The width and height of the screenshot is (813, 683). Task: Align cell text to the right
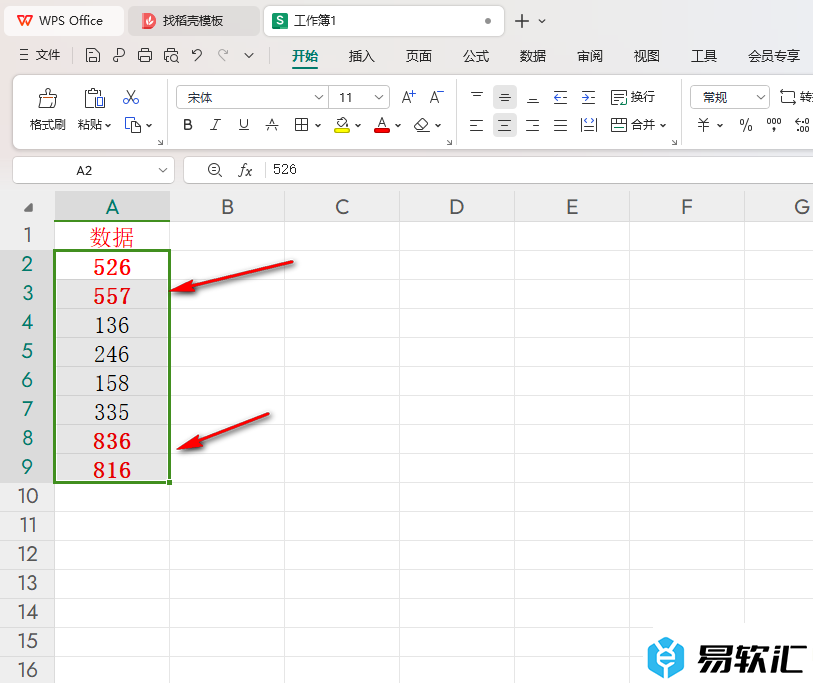point(532,125)
